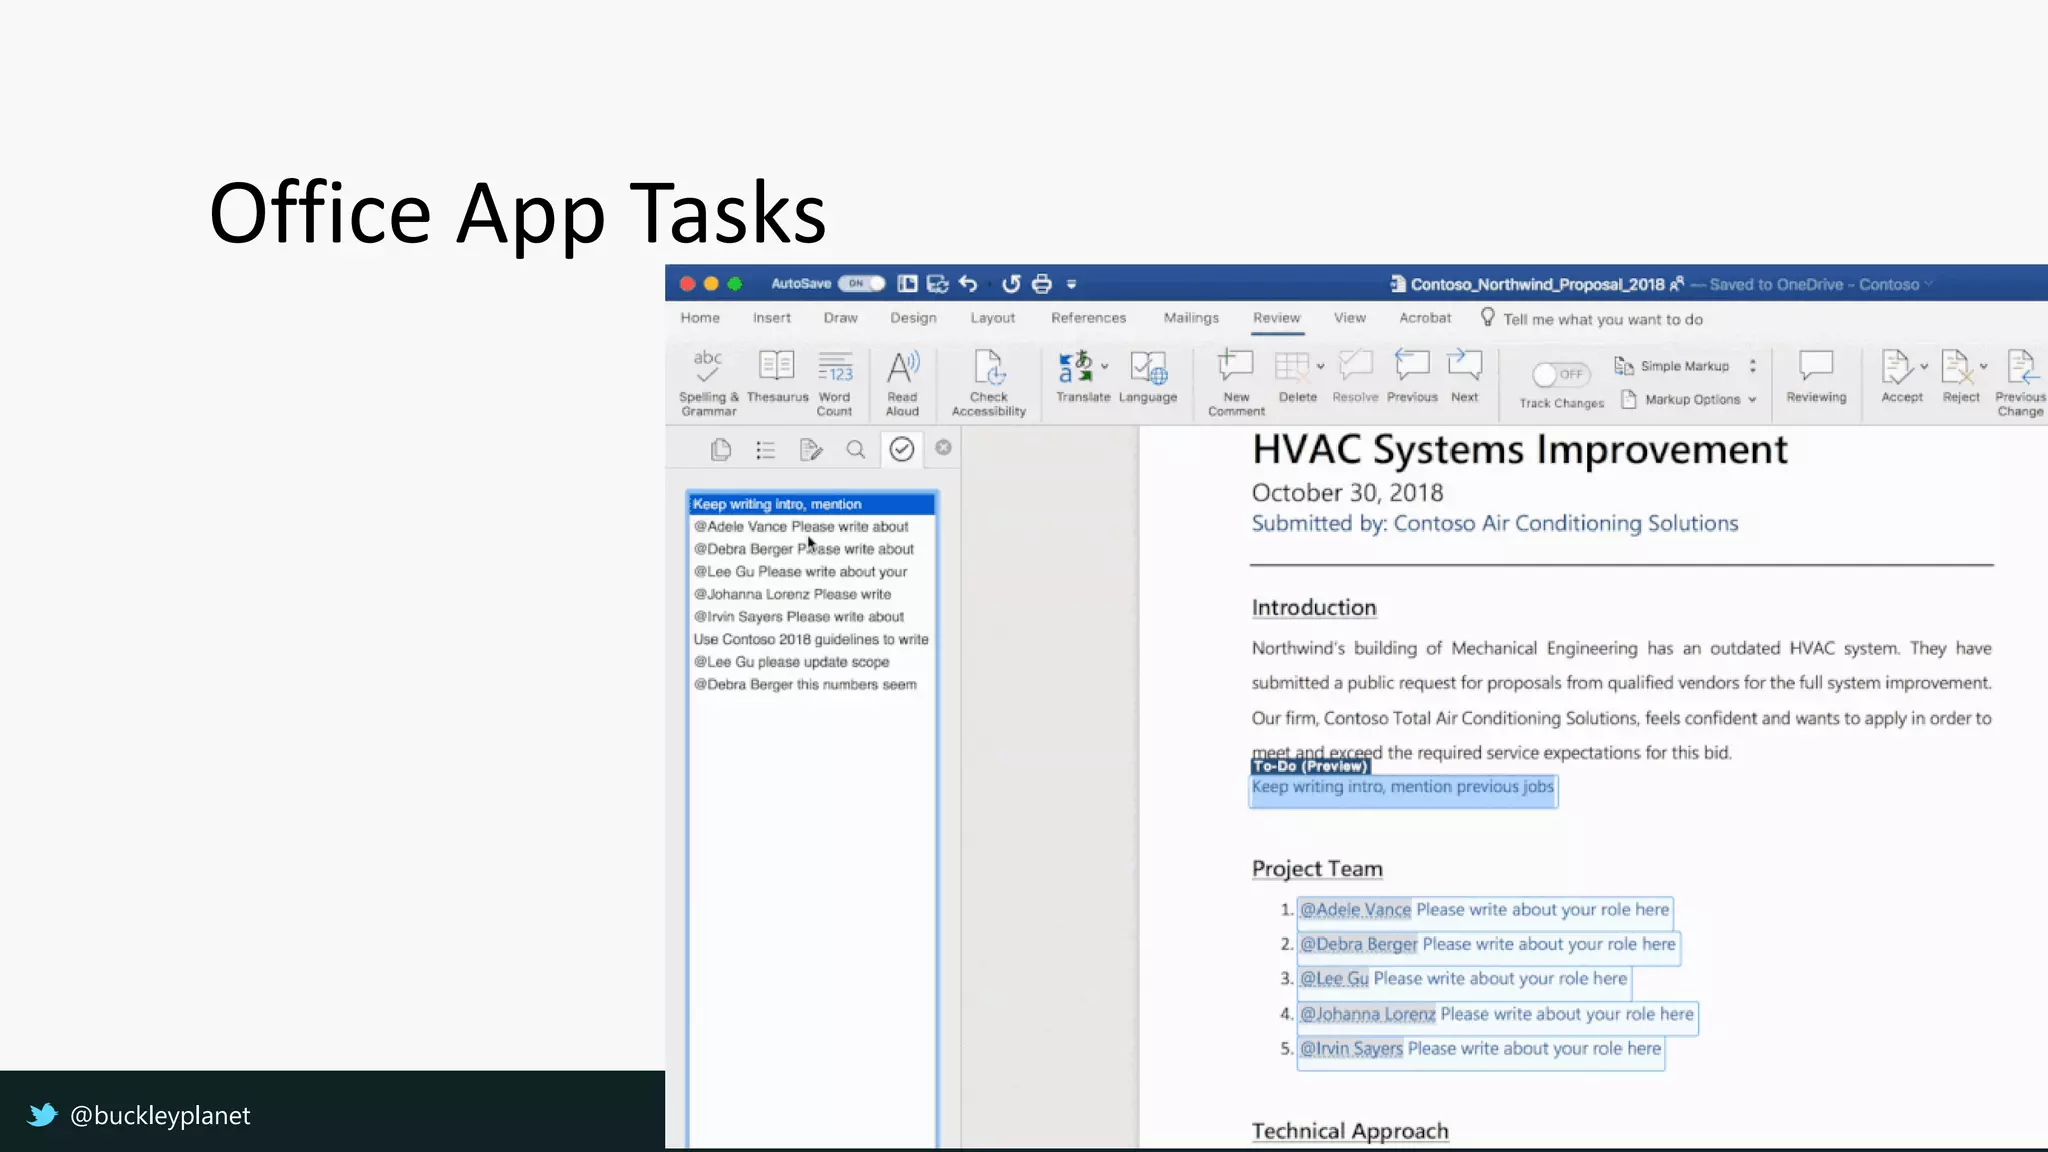Click the @Johanna Lorenz mention in document
The width and height of the screenshot is (2048, 1152).
1367,1014
